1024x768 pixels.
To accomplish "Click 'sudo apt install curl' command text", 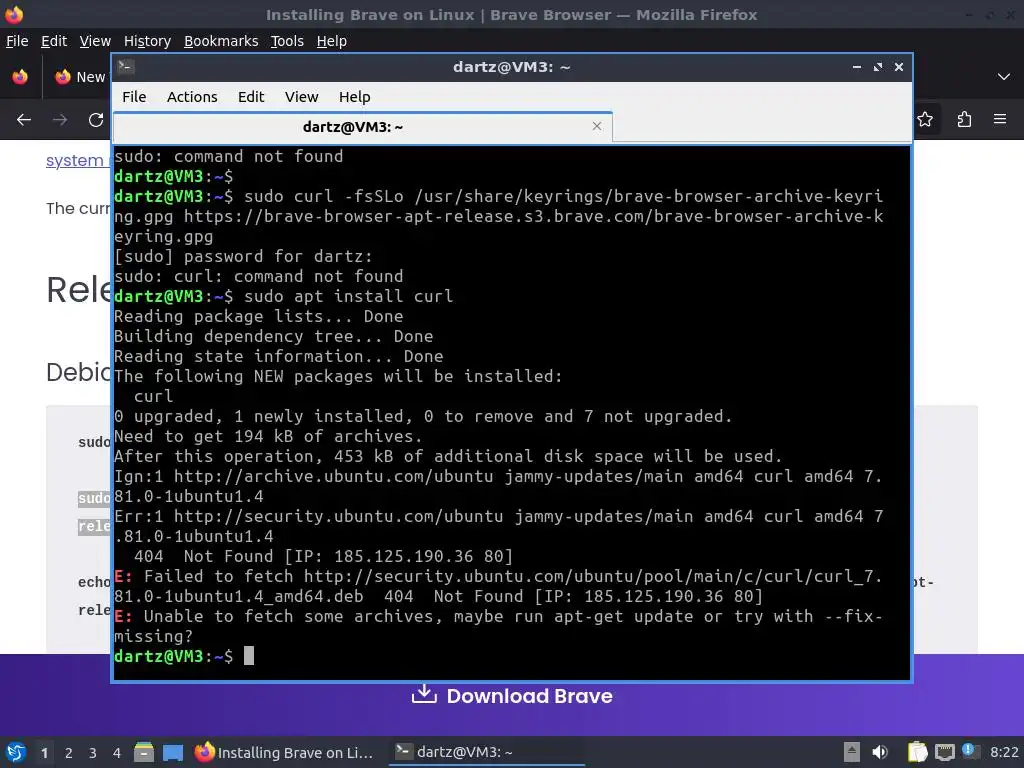I will tap(348, 296).
